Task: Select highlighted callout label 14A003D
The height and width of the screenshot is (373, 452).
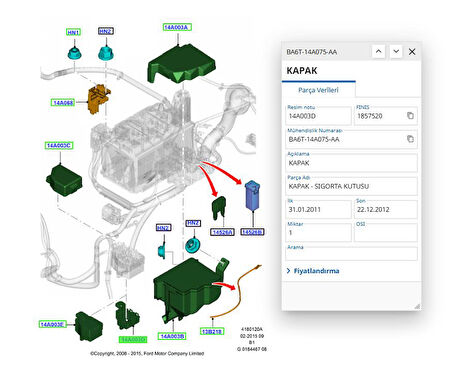Action: click(133, 339)
